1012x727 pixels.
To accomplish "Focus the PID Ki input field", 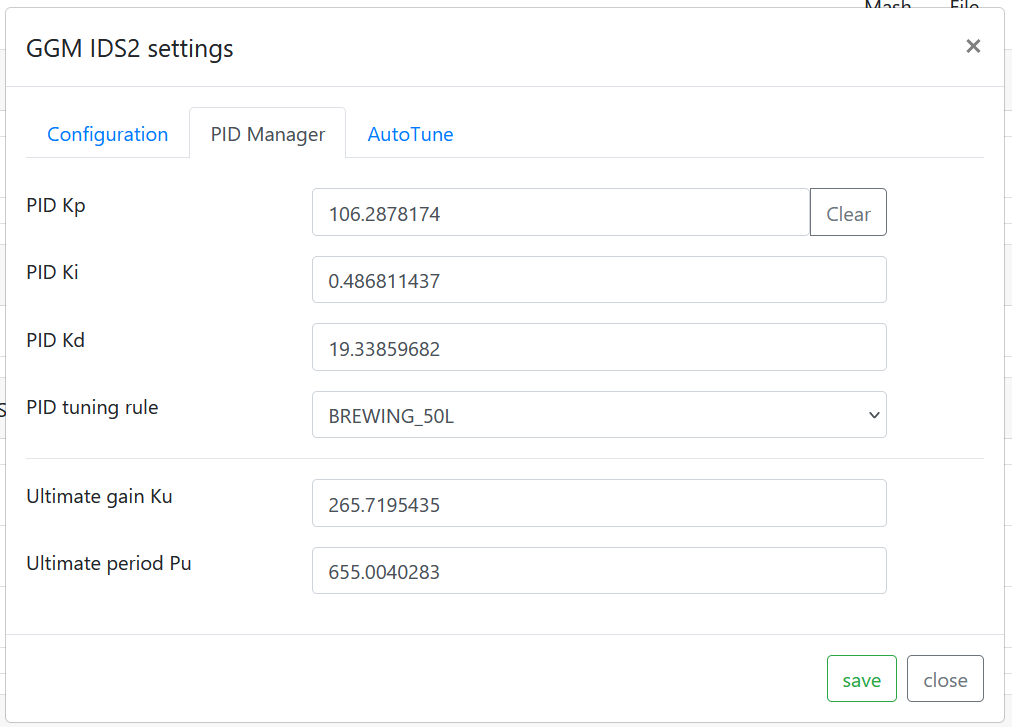I will point(598,280).
